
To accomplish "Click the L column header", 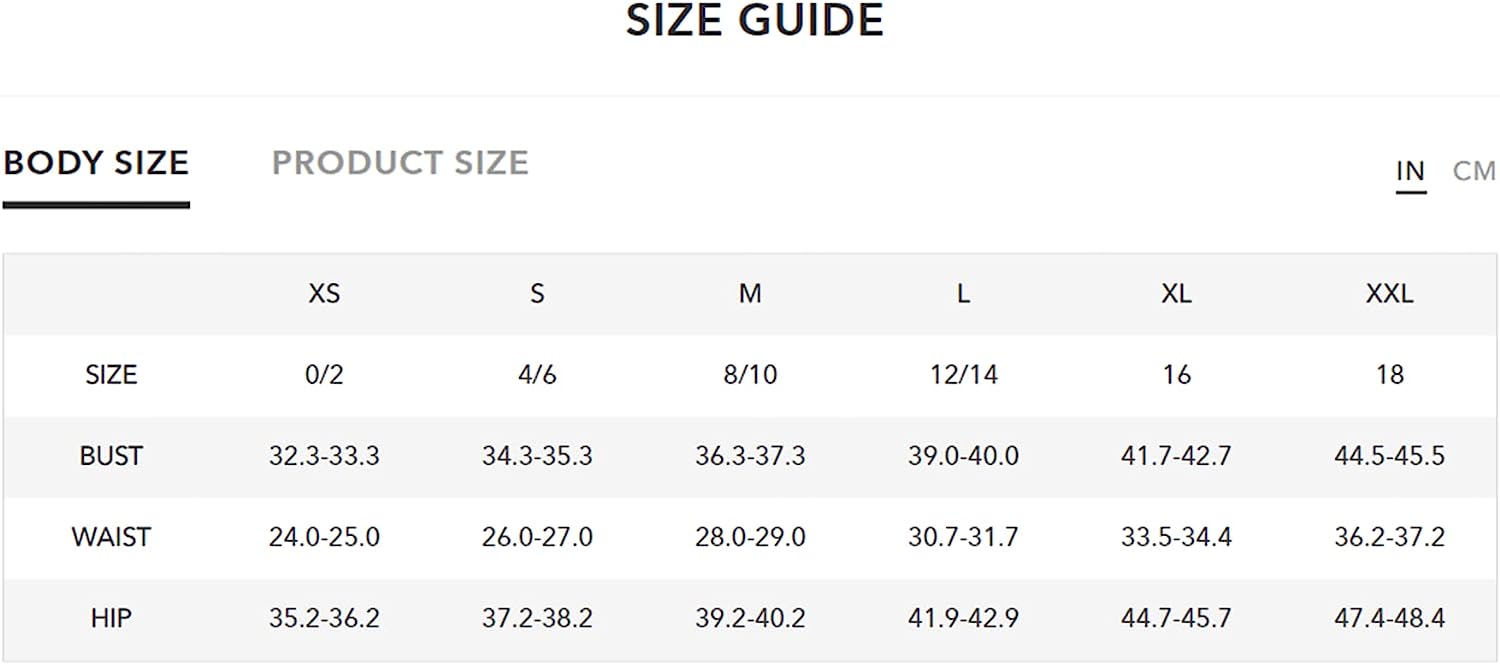I will coord(963,293).
